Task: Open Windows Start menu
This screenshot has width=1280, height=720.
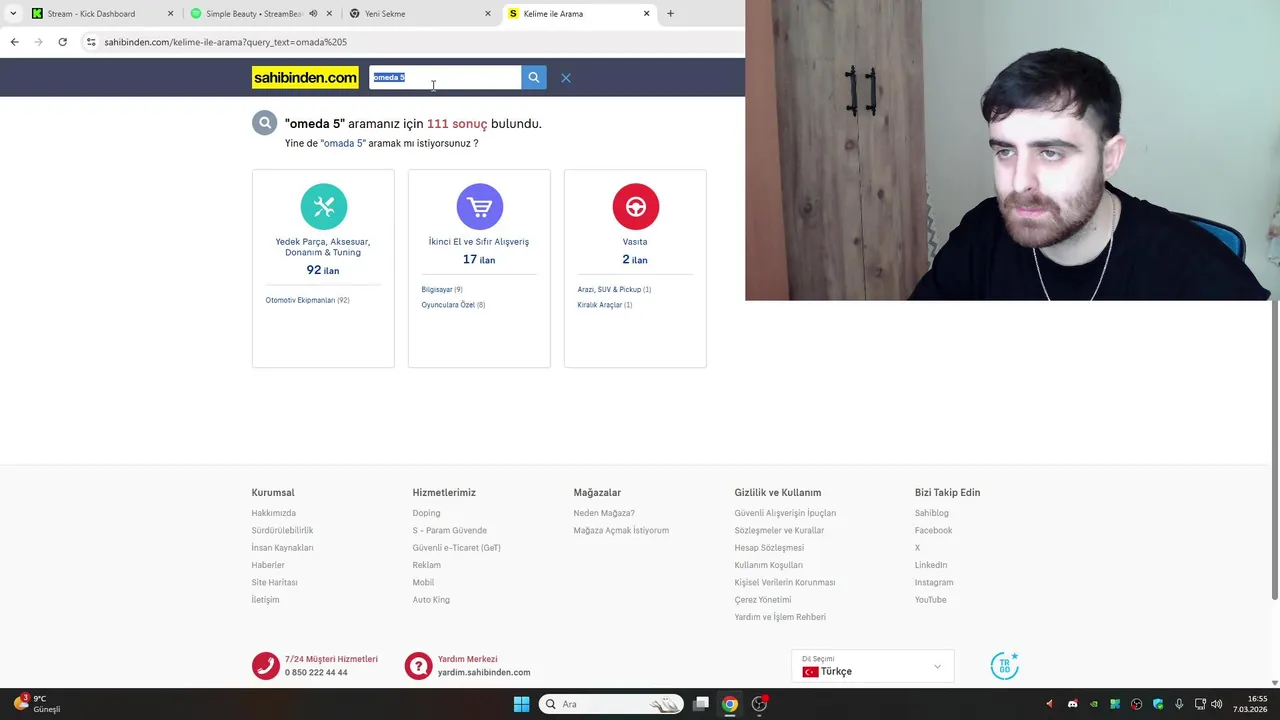Action: pos(521,704)
